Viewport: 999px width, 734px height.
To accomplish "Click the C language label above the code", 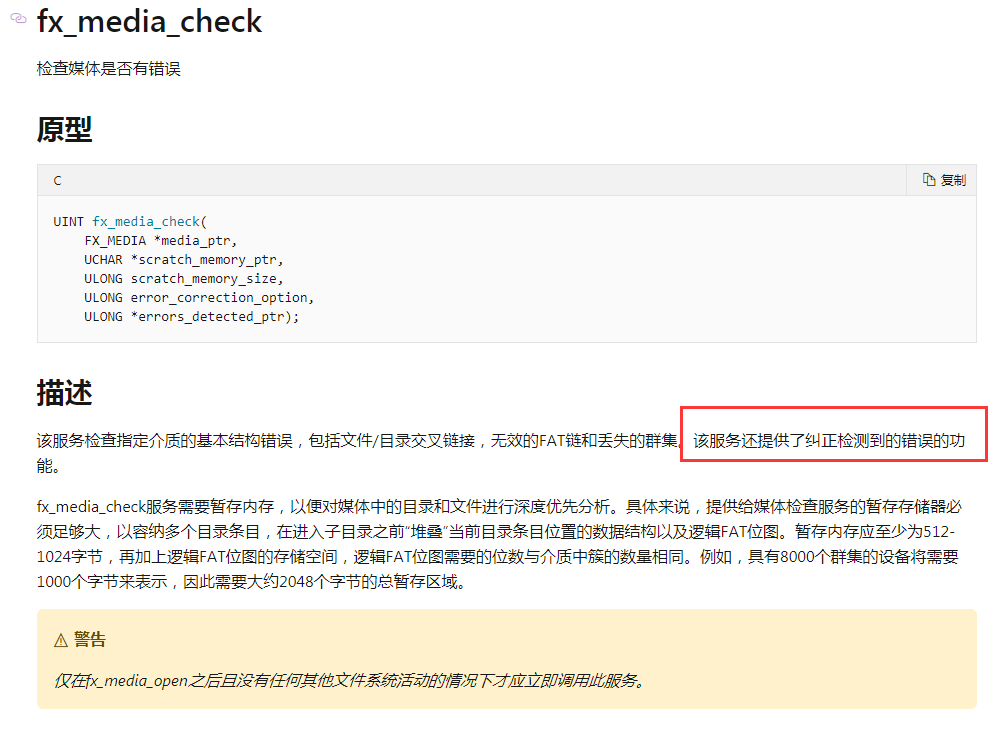I will point(57,181).
